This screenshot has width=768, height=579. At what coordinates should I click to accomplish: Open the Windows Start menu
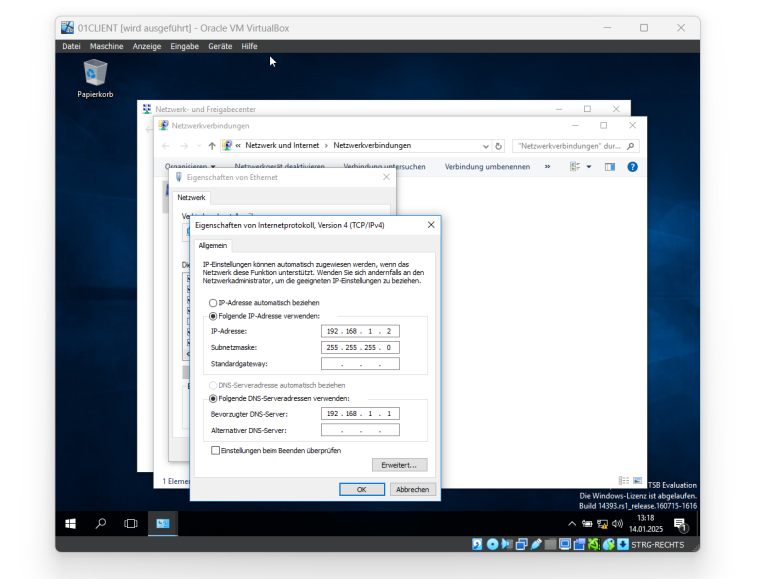(x=71, y=524)
